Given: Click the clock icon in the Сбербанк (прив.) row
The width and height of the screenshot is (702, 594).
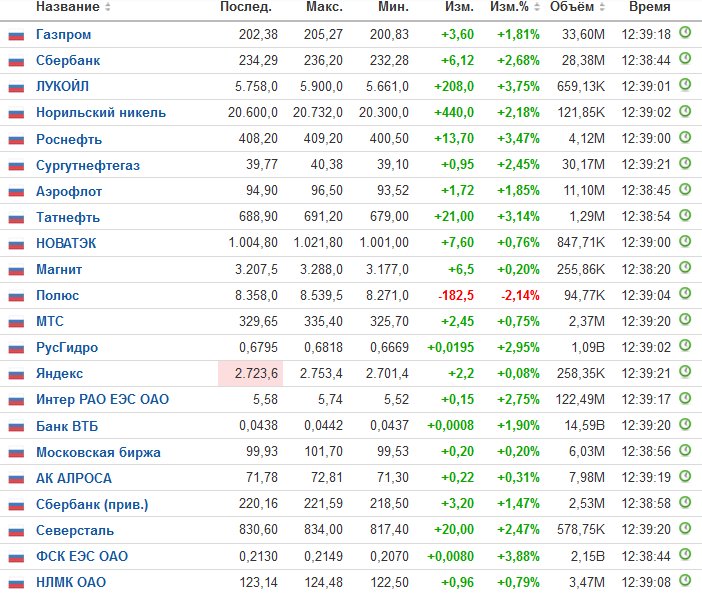Looking at the screenshot, I should tap(685, 502).
